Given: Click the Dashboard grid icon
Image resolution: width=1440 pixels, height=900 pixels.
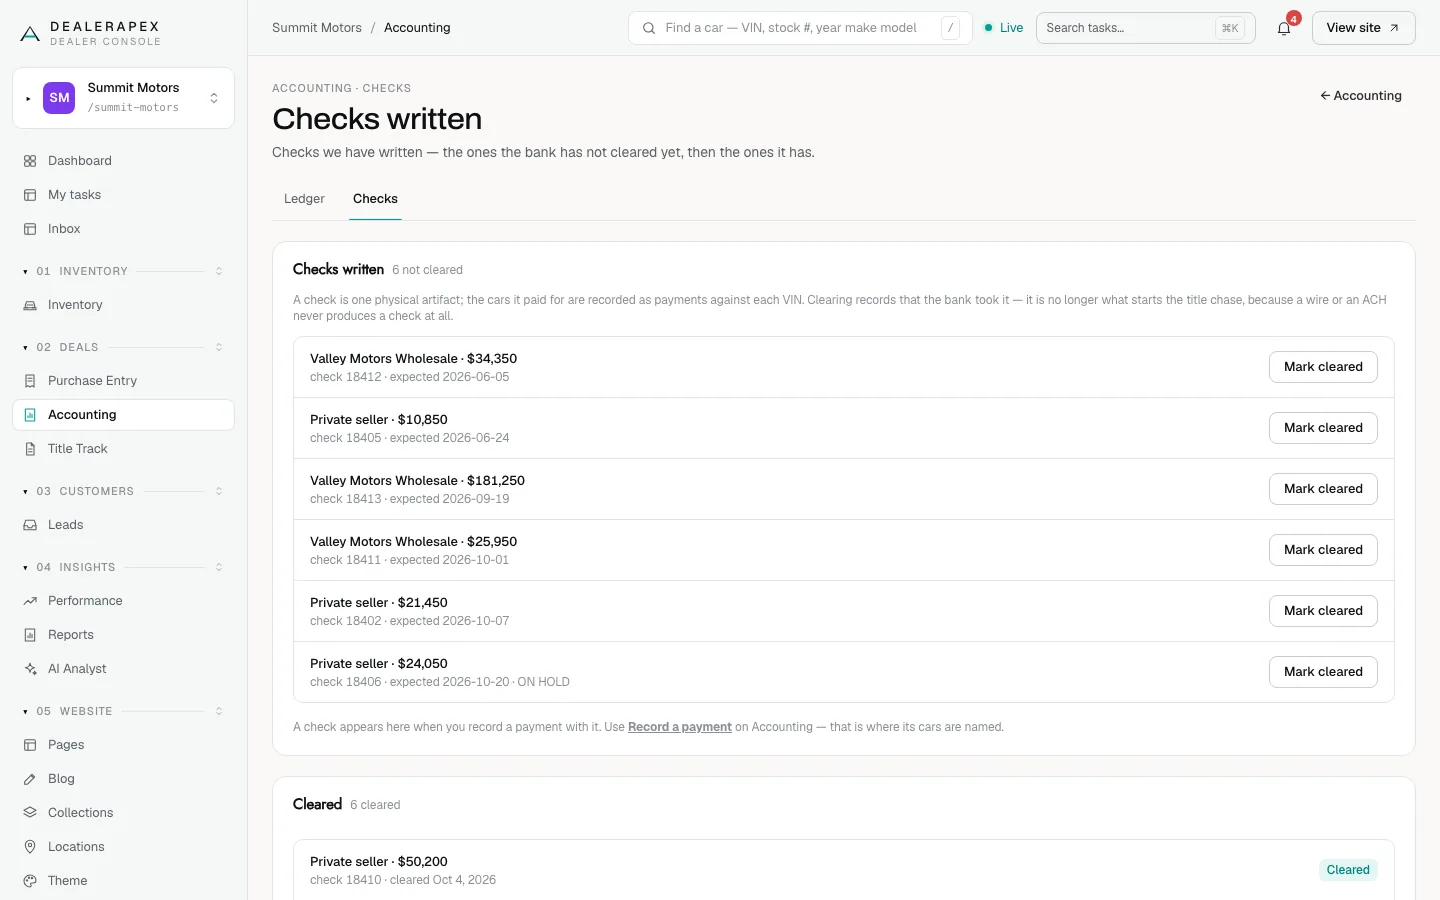Looking at the screenshot, I should (30, 161).
